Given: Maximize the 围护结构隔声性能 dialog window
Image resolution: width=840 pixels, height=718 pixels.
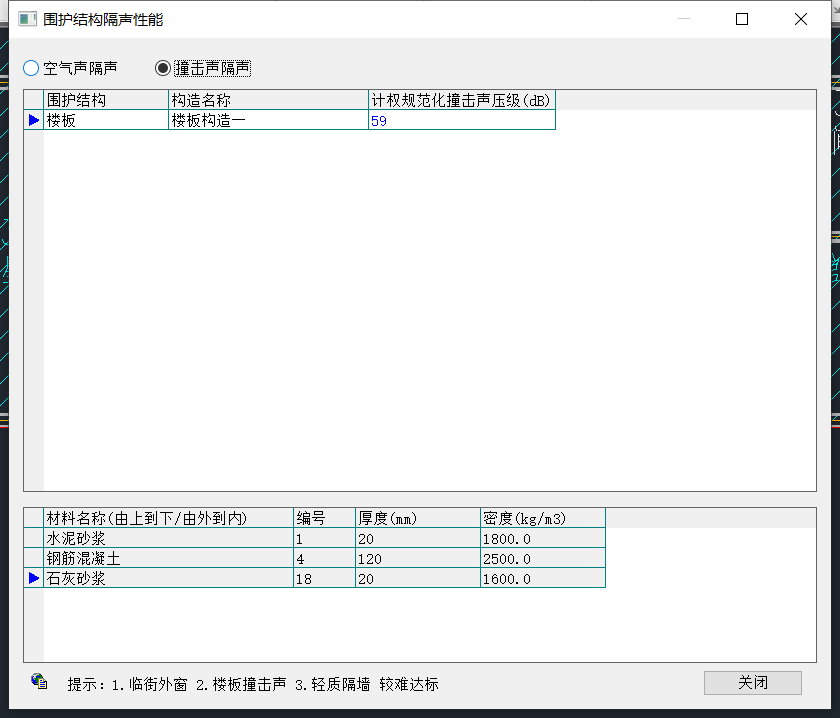Looking at the screenshot, I should (742, 19).
